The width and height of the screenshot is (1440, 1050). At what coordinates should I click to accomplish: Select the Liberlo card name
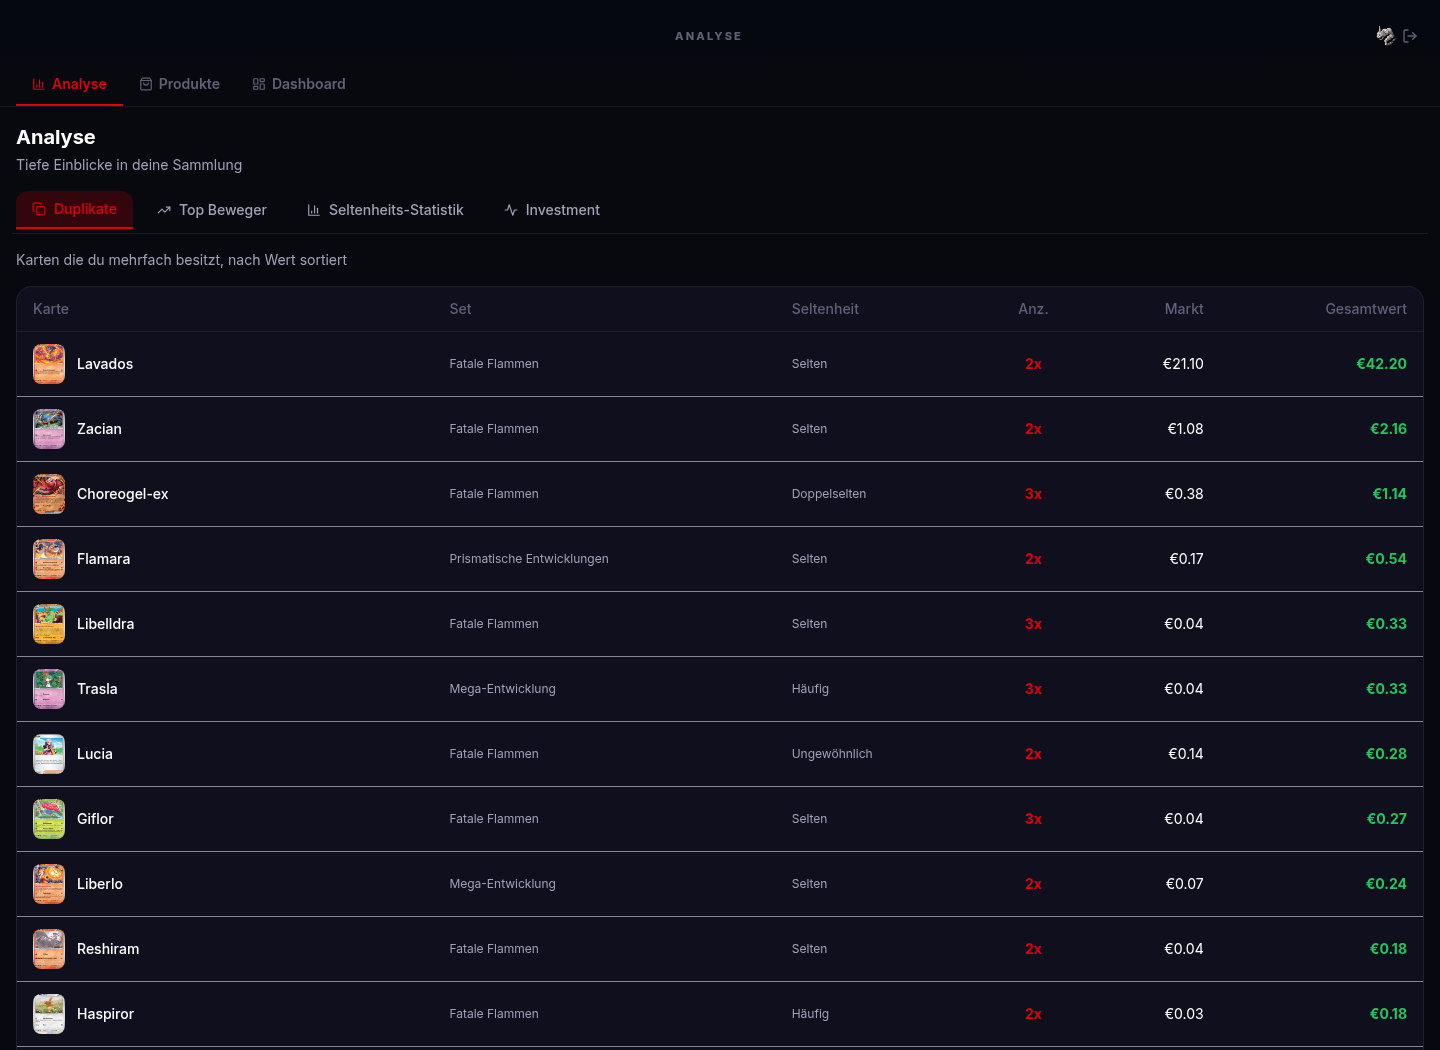(100, 884)
